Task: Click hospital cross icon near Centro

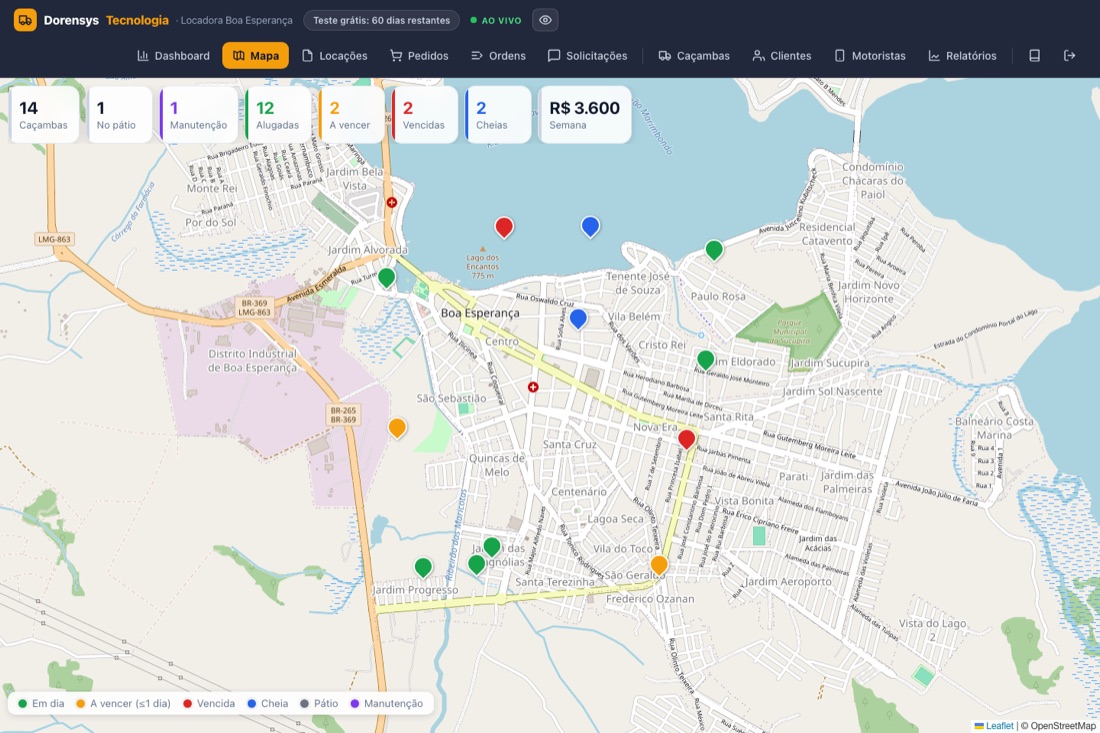Action: point(533,386)
